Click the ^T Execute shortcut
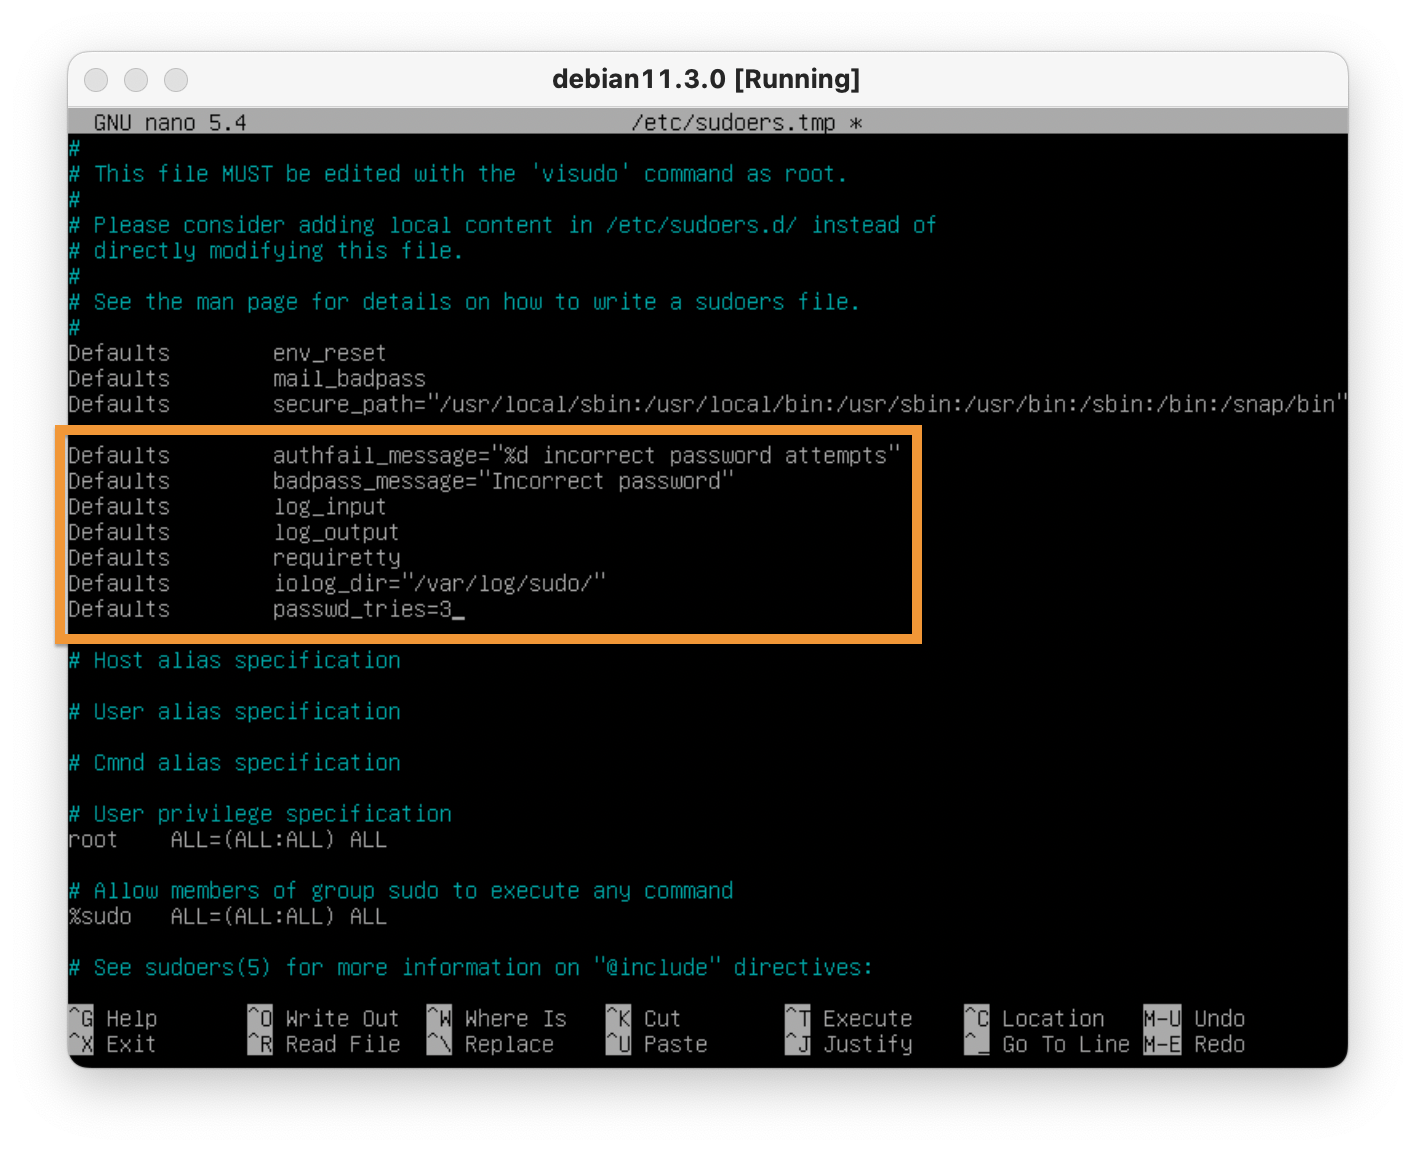This screenshot has width=1416, height=1152. click(x=849, y=1018)
